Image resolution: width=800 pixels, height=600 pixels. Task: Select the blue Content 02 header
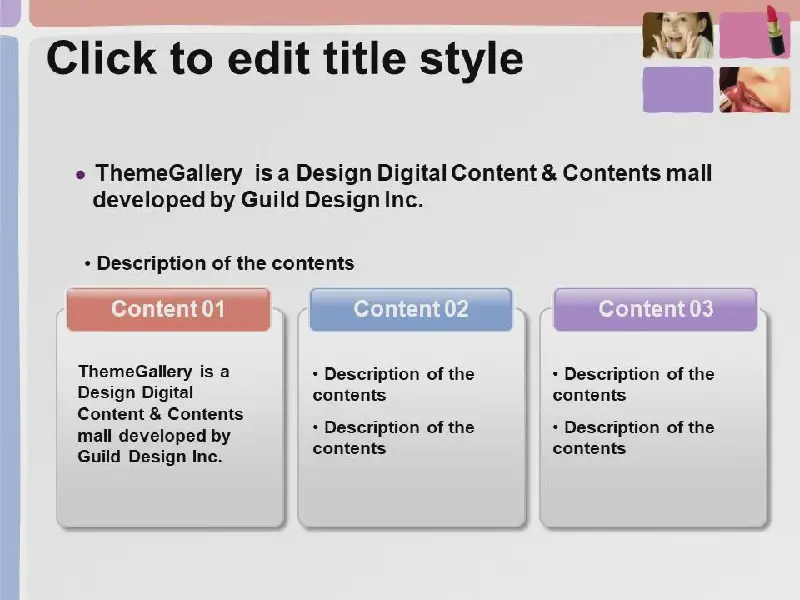click(411, 309)
